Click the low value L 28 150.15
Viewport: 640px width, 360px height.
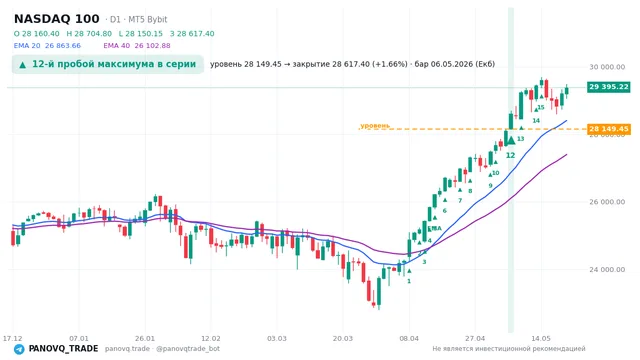tap(140, 33)
